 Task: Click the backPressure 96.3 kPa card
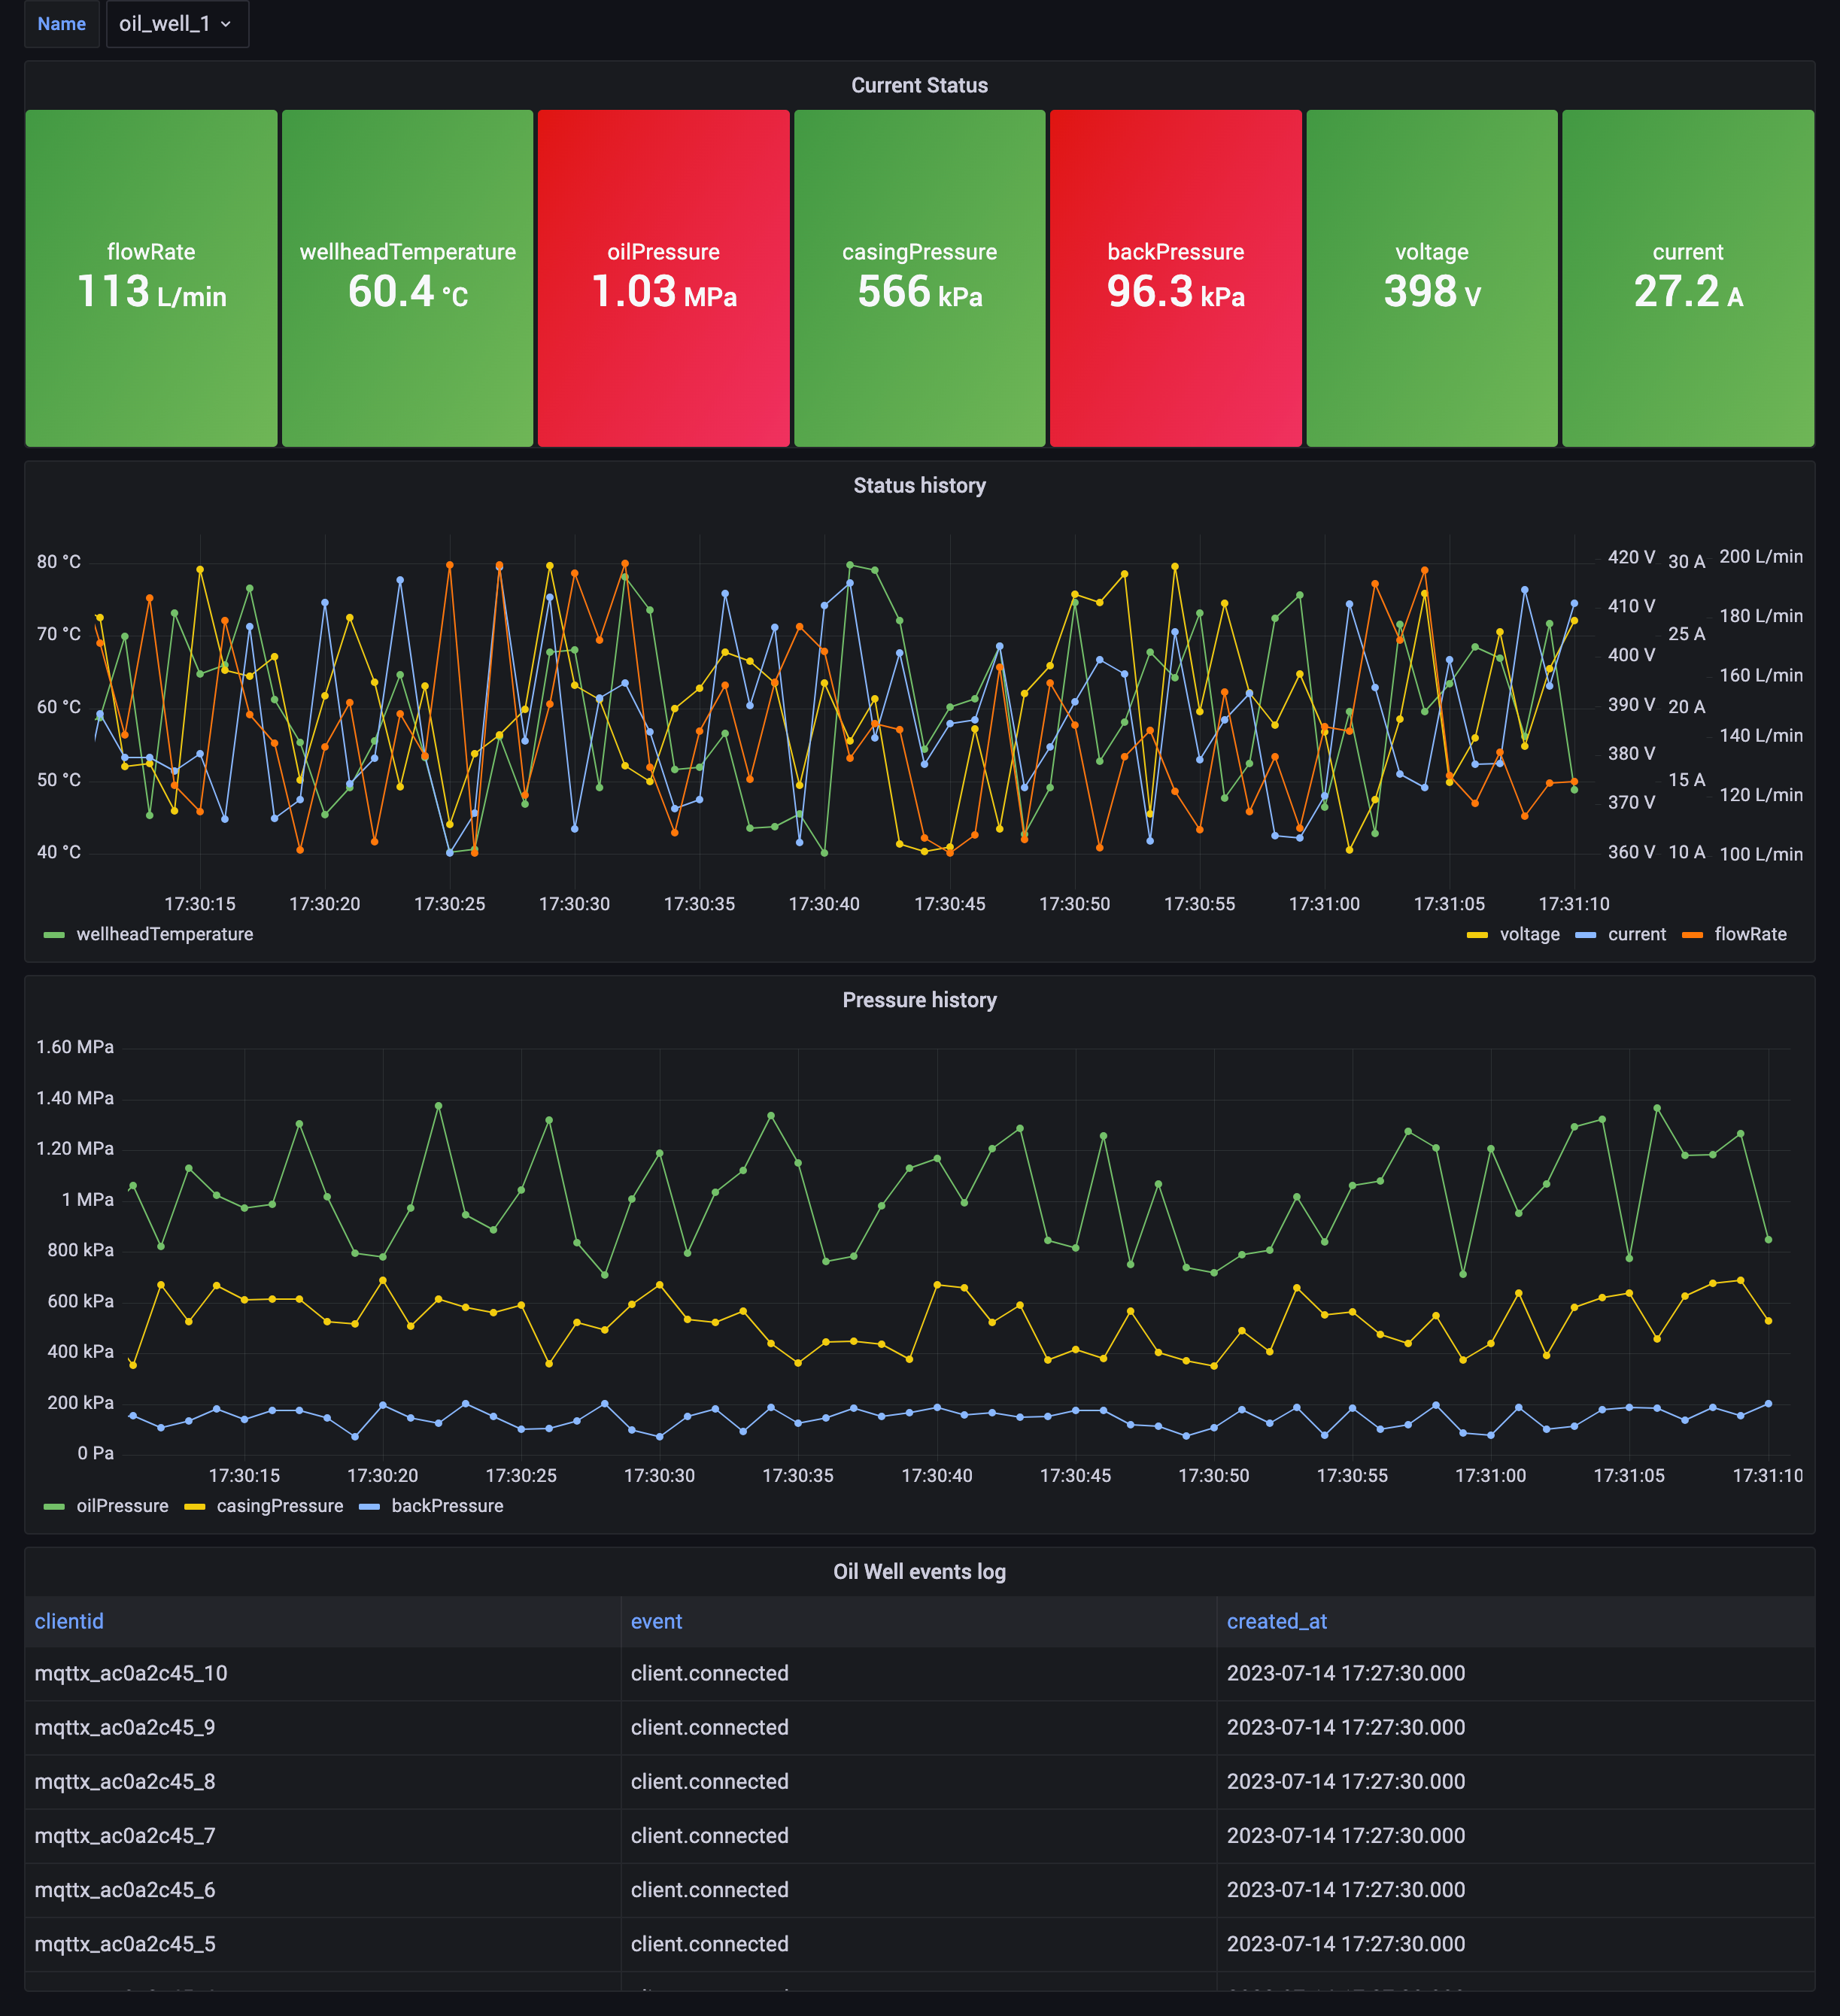(x=1176, y=278)
